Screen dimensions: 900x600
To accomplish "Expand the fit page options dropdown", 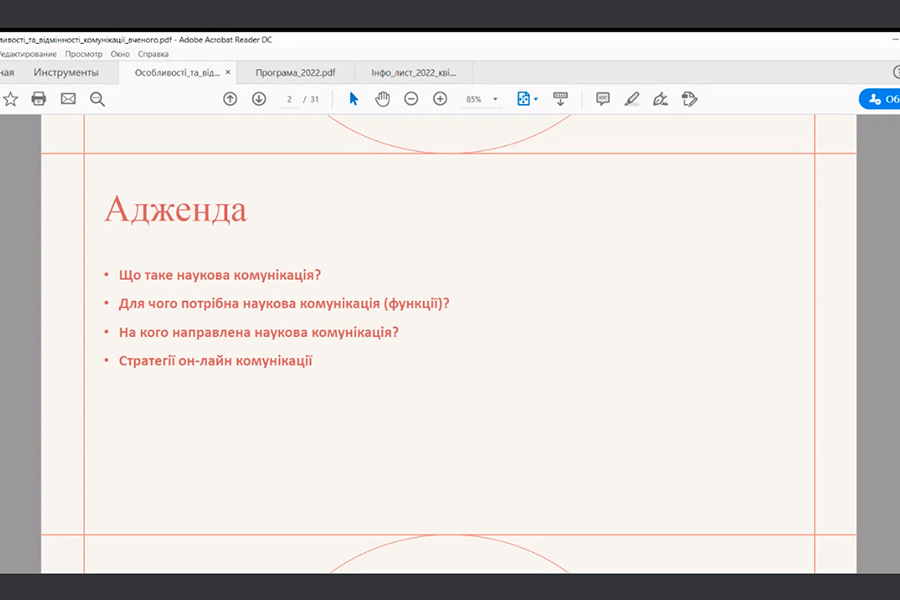I will click(x=537, y=100).
